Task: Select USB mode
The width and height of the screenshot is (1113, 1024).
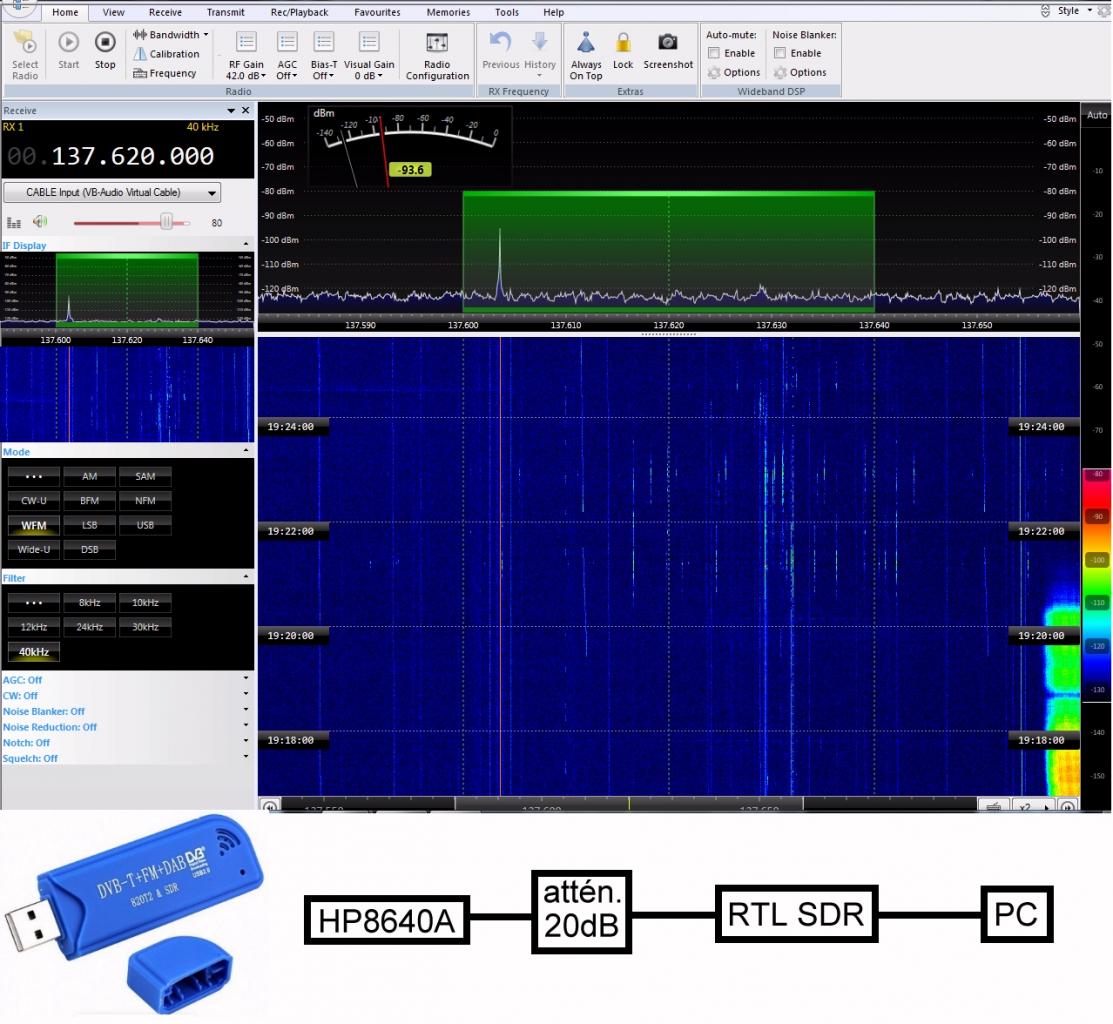Action: (145, 525)
